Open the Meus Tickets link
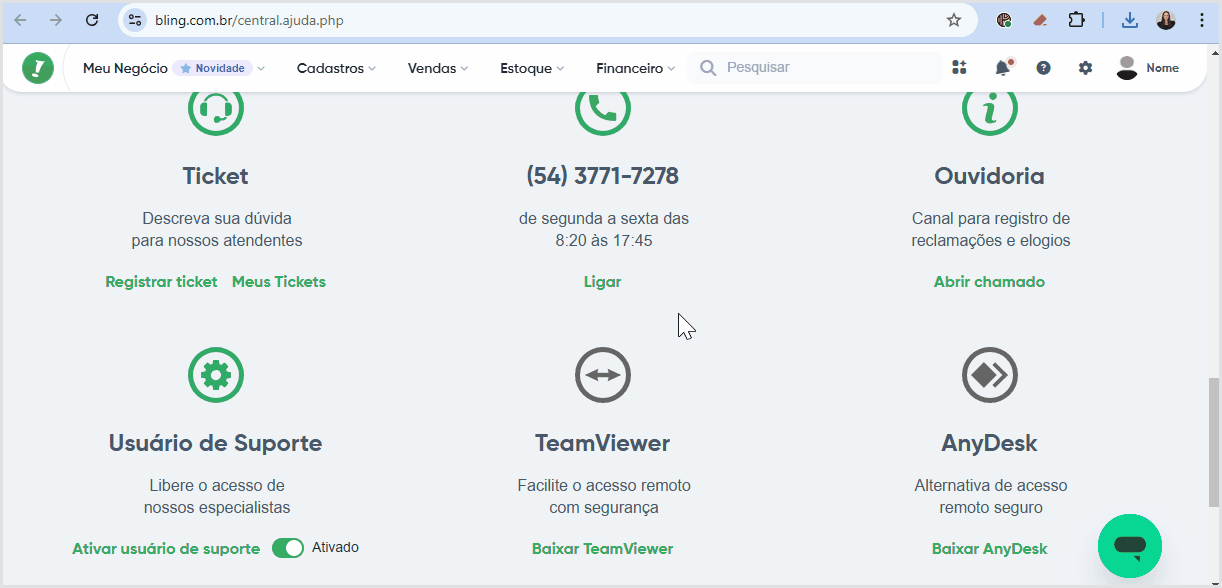Viewport: 1222px width, 588px height. point(279,282)
